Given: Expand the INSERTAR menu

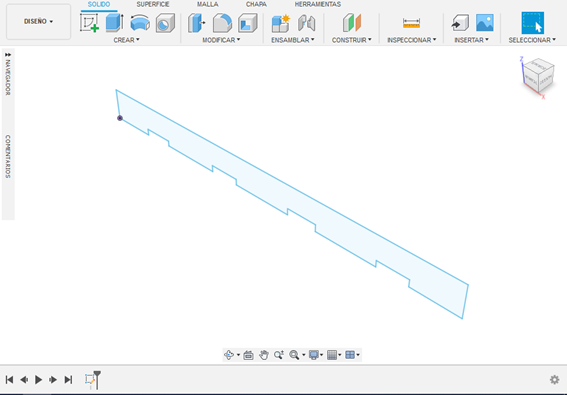Looking at the screenshot, I should (472, 40).
